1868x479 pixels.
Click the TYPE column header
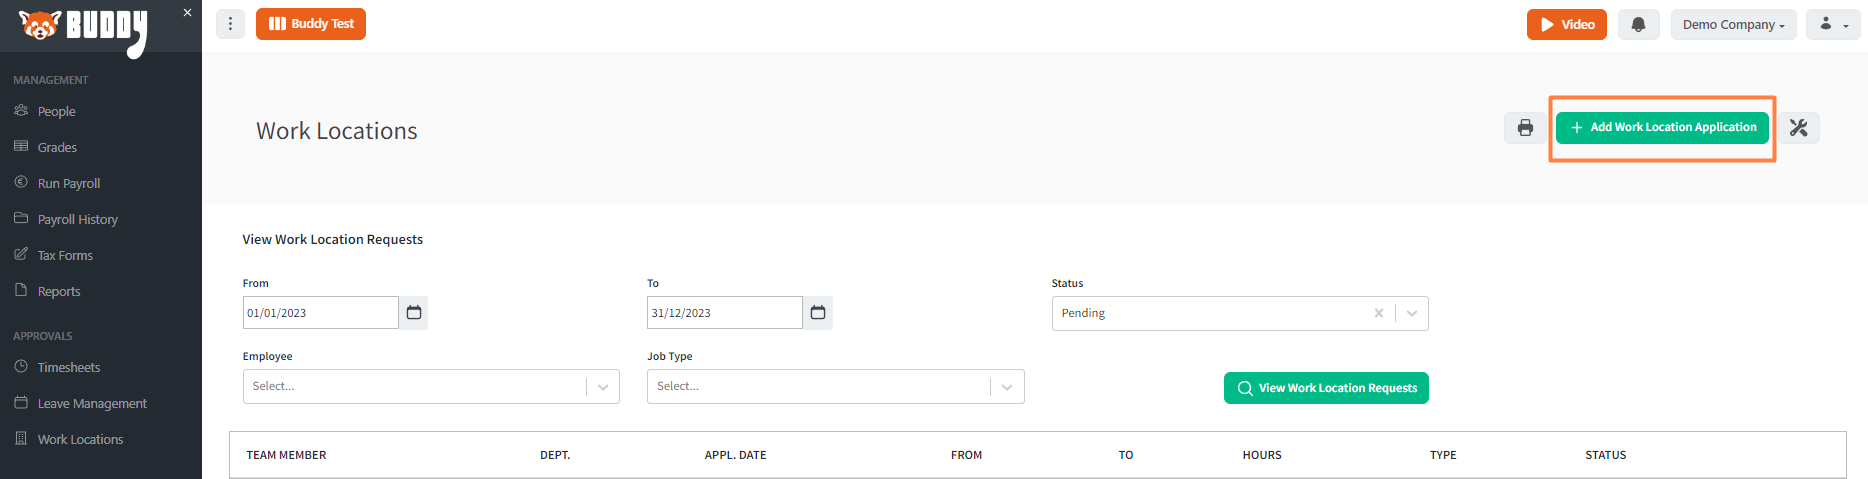point(1443,455)
